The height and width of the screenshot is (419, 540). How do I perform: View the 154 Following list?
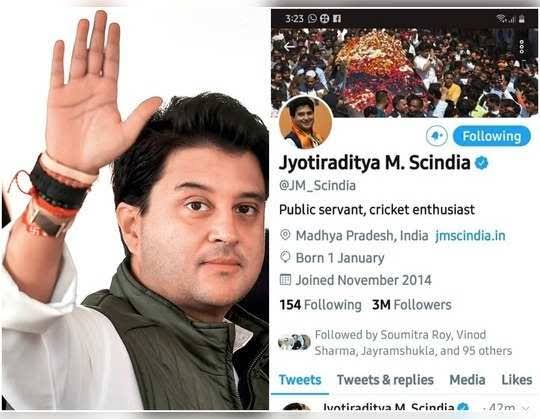[320, 305]
